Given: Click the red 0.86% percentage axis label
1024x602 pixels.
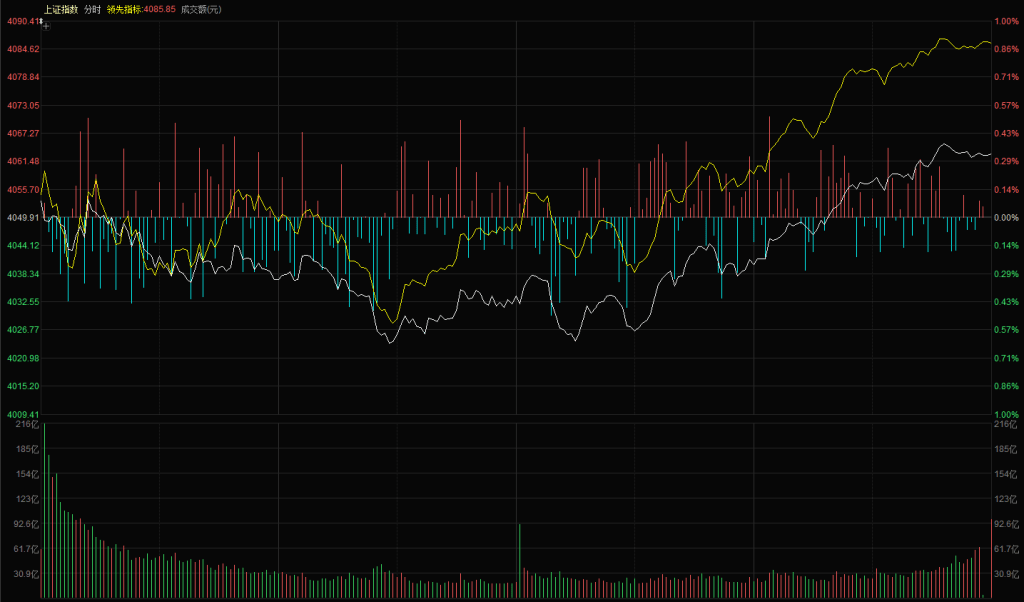Looking at the screenshot, I should (1004, 49).
